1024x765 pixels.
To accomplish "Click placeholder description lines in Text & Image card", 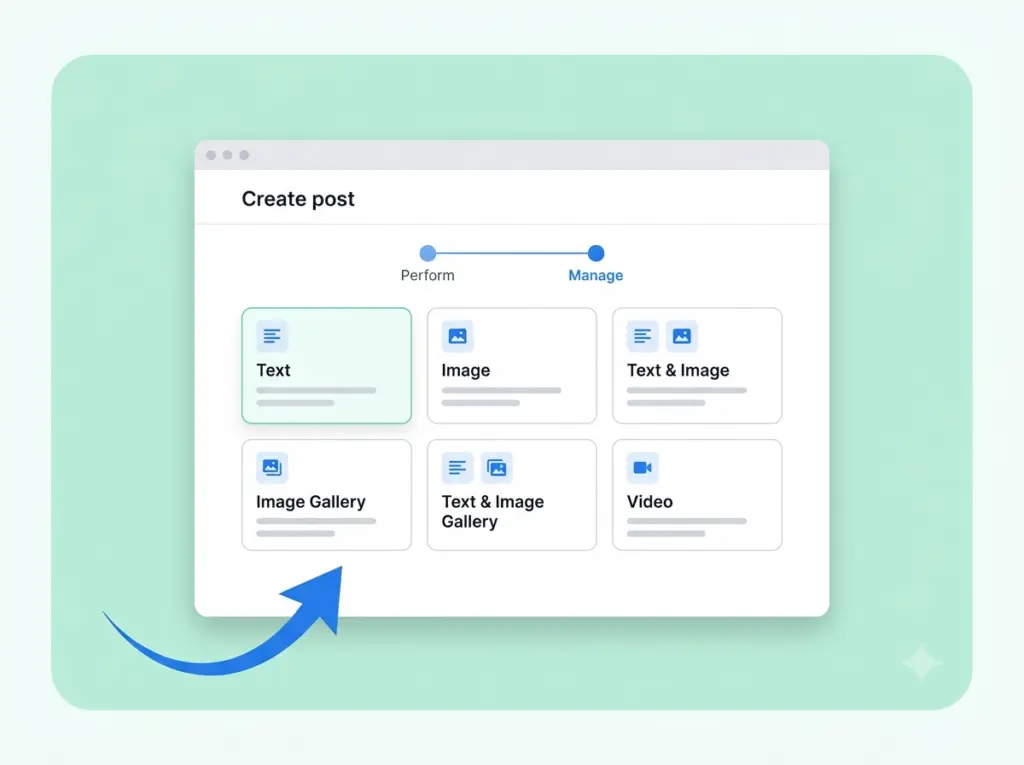I will click(686, 397).
